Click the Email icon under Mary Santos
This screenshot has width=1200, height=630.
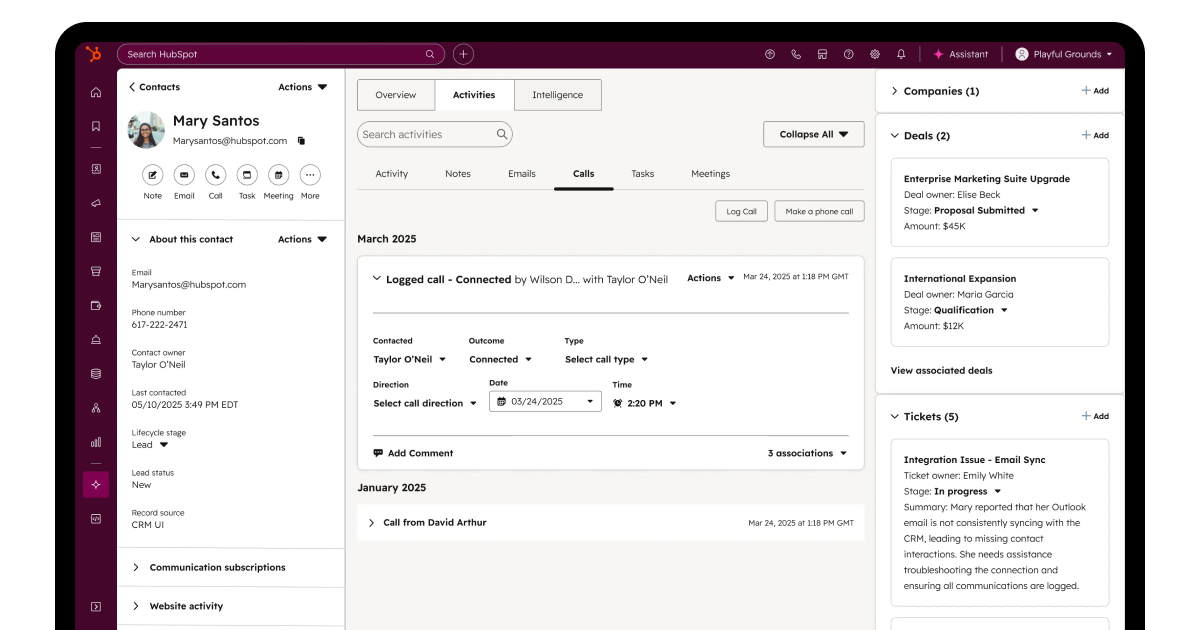(184, 174)
